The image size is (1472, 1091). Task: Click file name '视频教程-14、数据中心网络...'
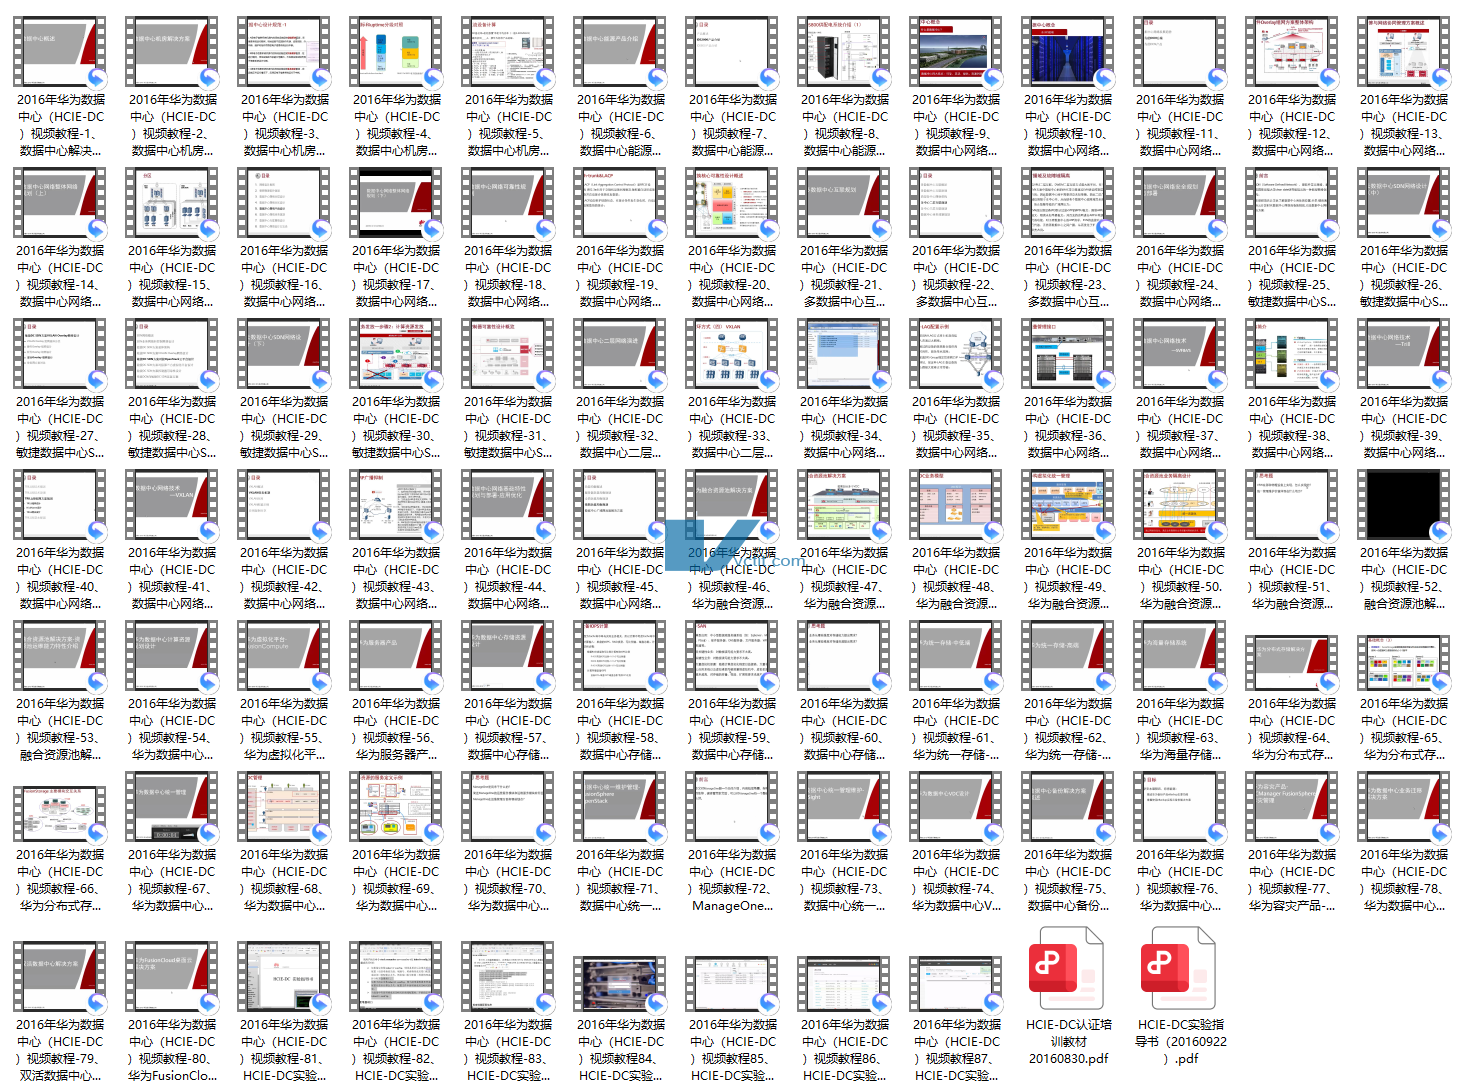(x=60, y=276)
